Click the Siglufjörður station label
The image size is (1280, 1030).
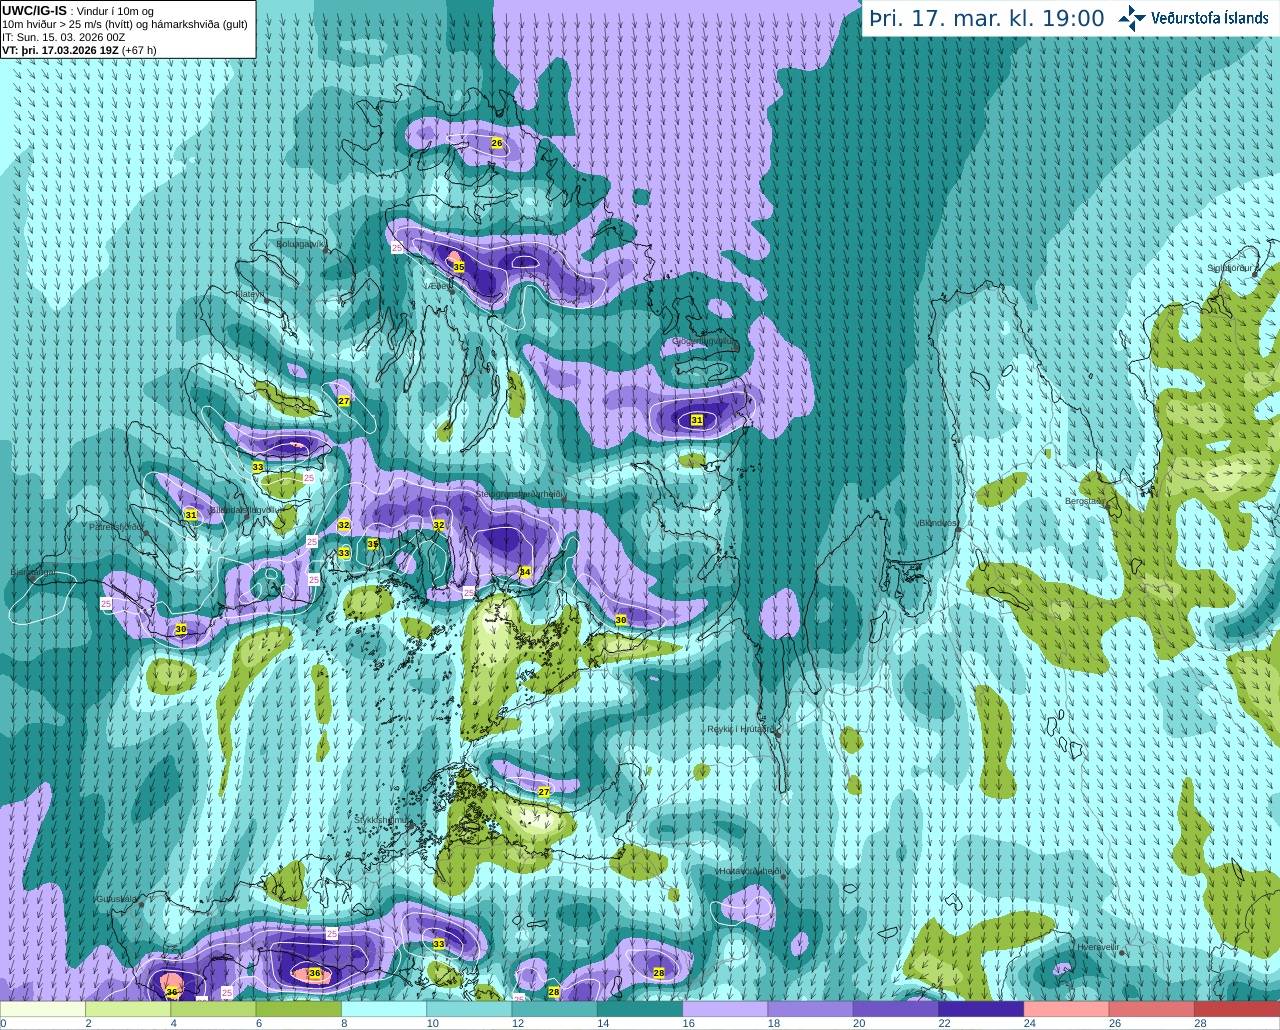coord(1231,268)
